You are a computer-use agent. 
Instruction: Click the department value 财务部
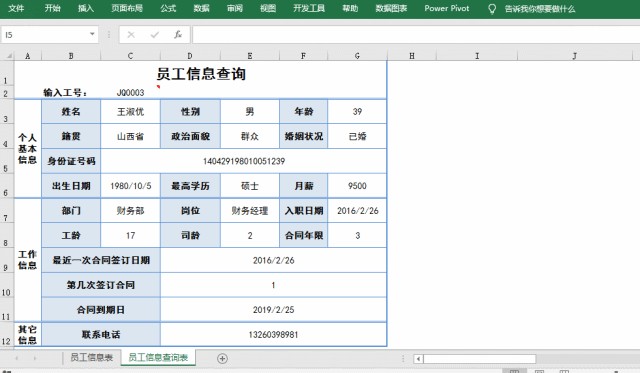pos(131,211)
